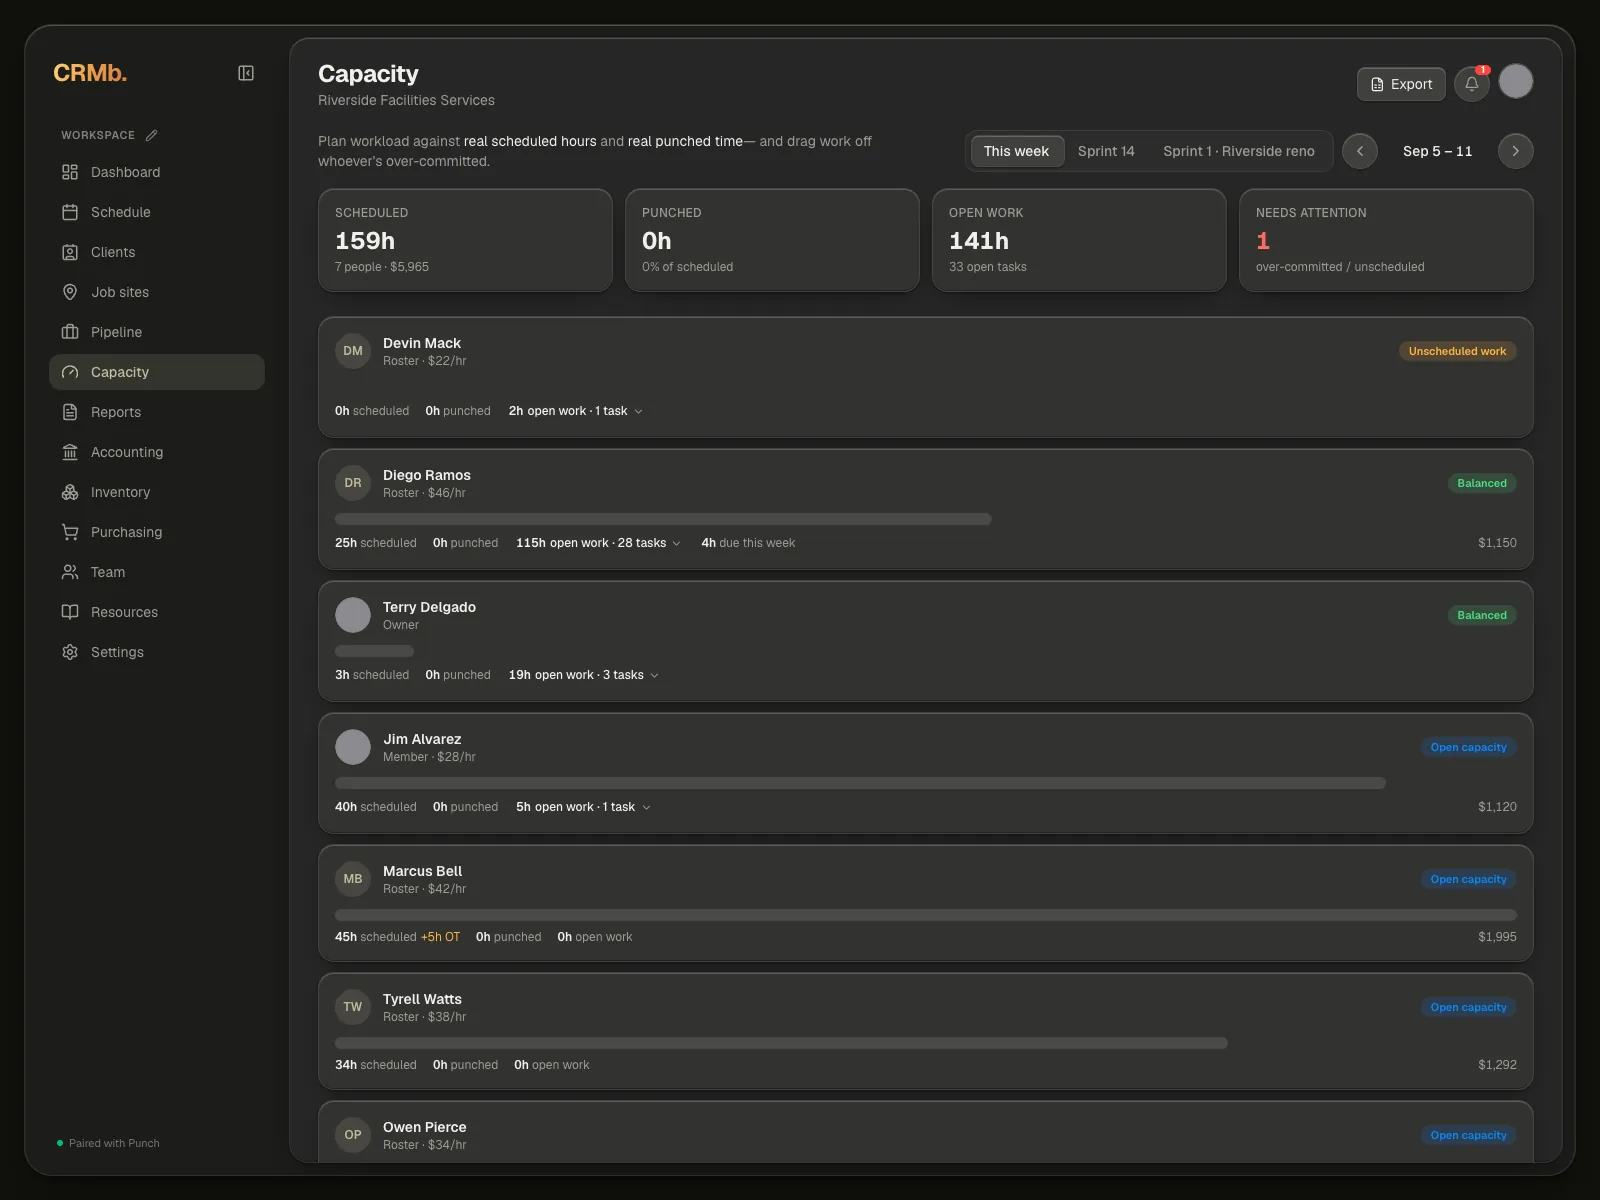Click Jim Alvarez's scheduled hours bar

point(860,783)
